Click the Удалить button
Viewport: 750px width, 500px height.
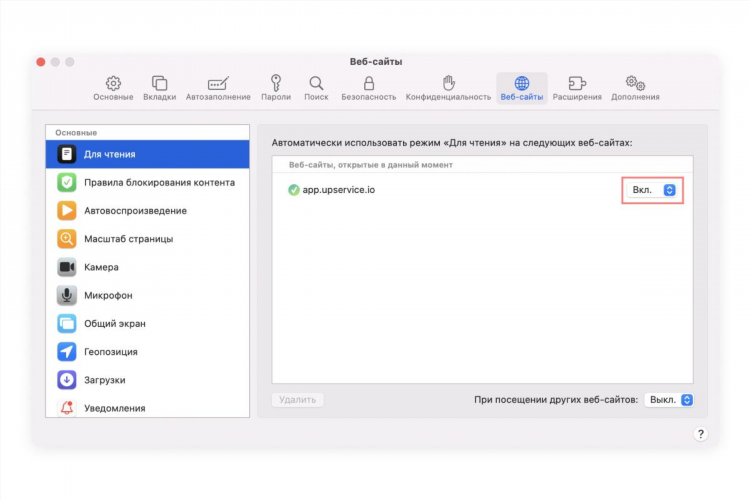tap(298, 400)
